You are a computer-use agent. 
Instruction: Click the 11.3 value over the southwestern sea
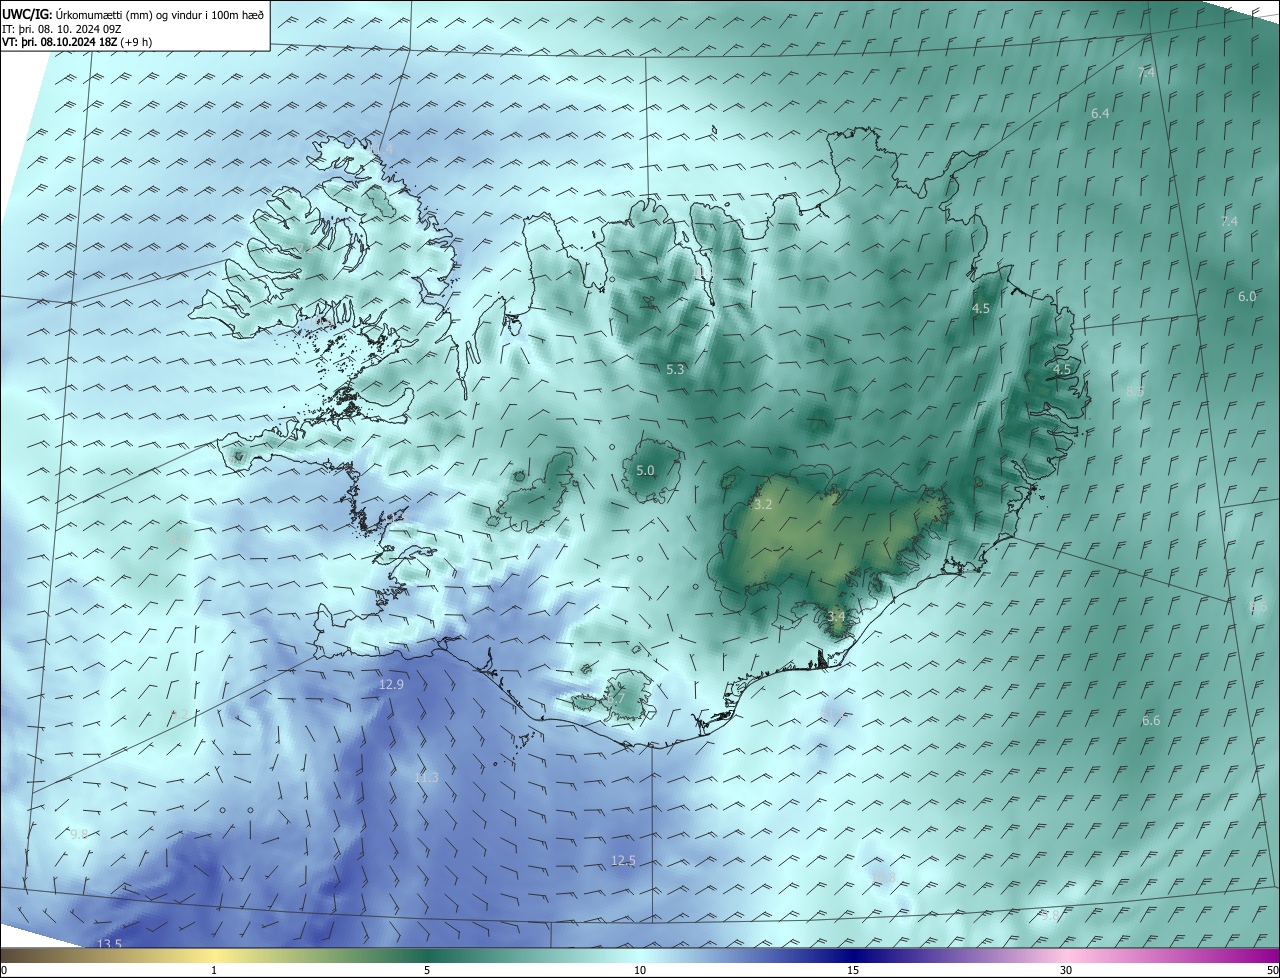426,777
